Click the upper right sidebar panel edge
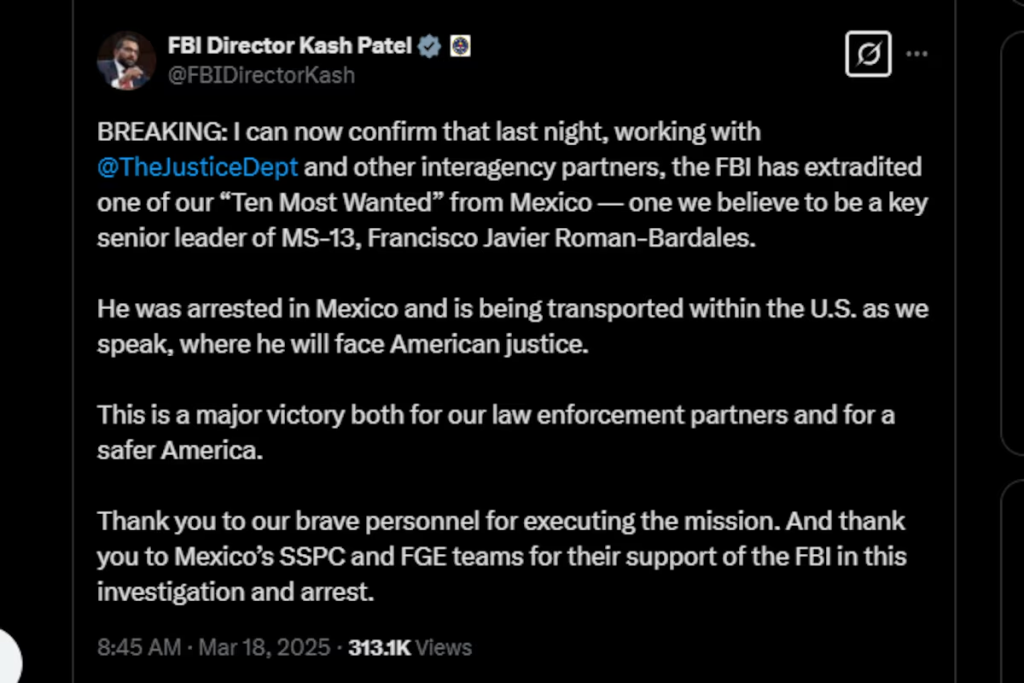This screenshot has height=683, width=1024. [1012, 242]
